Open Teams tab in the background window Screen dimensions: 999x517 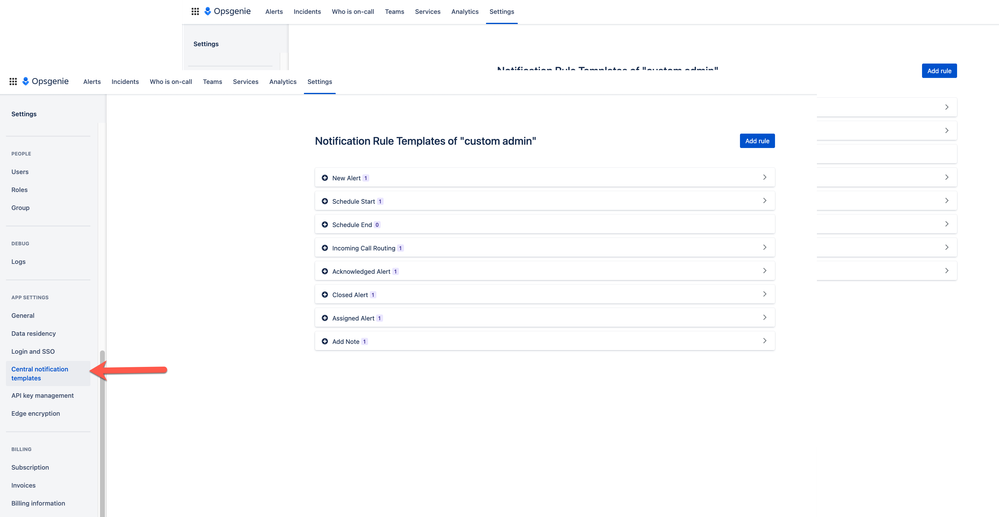[x=394, y=11]
